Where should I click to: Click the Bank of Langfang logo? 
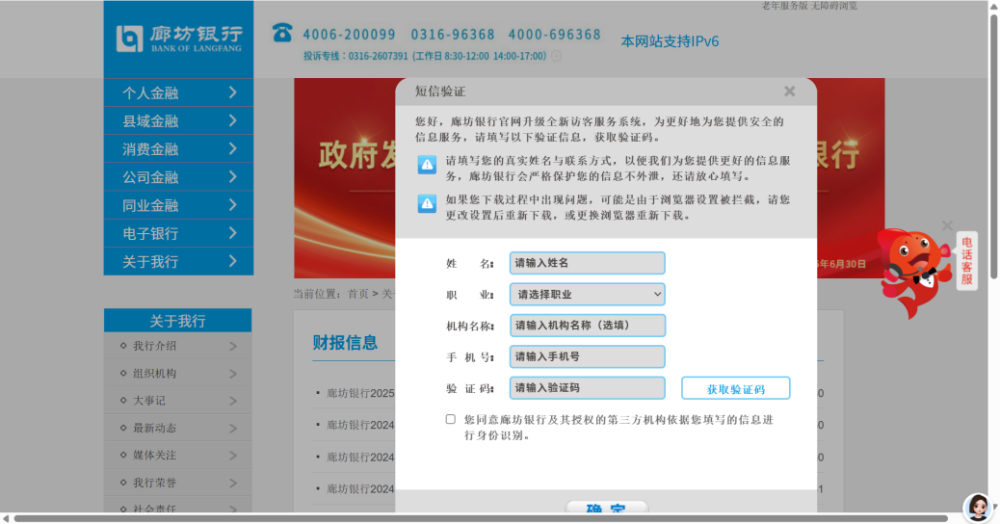point(179,39)
